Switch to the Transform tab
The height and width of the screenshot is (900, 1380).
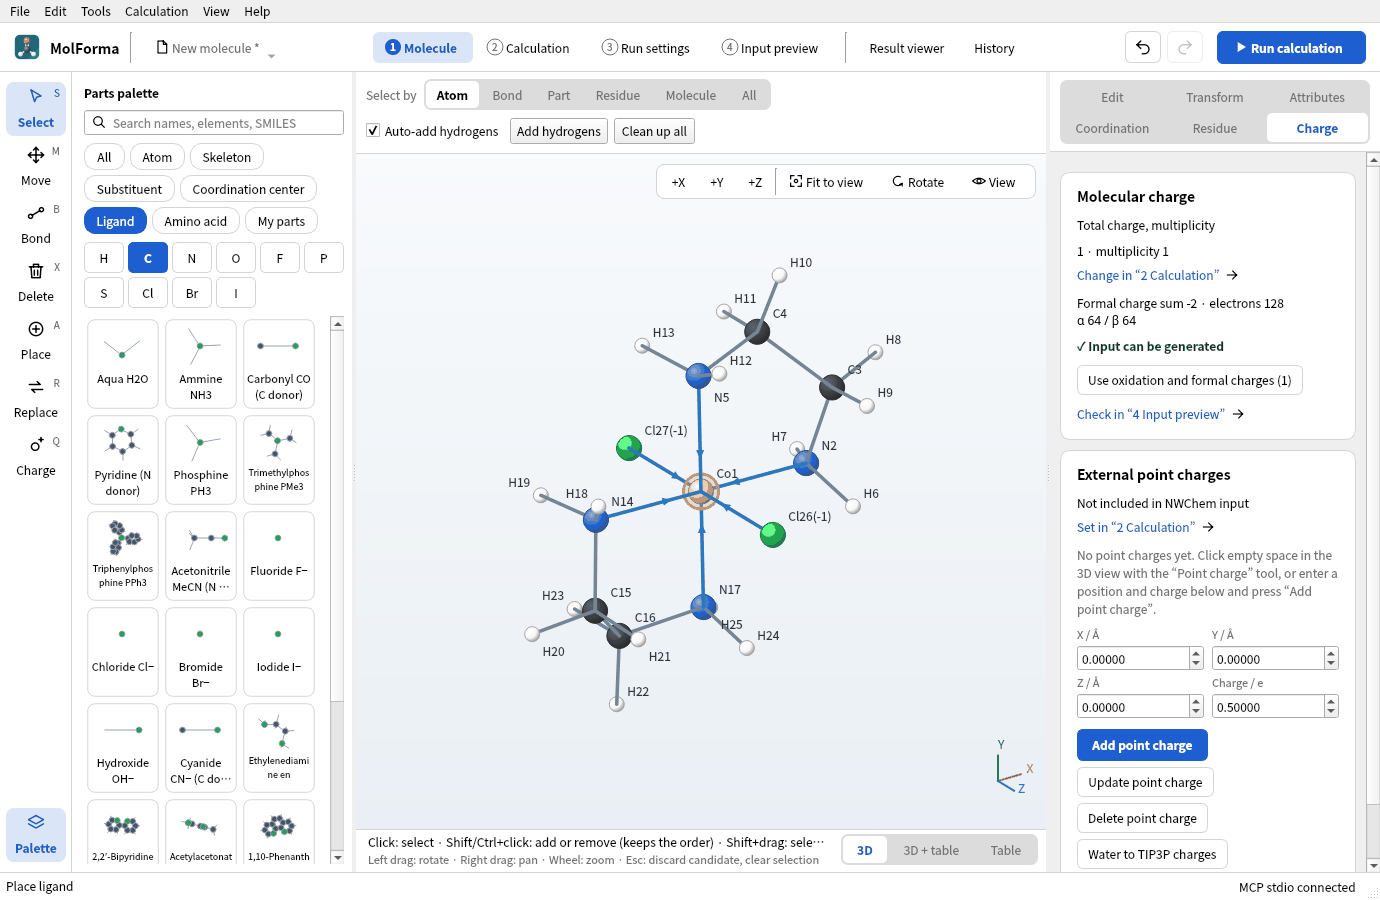pos(1215,97)
